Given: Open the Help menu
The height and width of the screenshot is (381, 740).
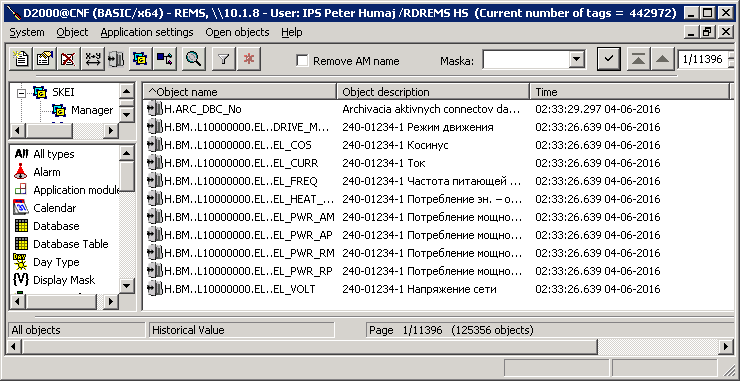Looking at the screenshot, I should 292,33.
